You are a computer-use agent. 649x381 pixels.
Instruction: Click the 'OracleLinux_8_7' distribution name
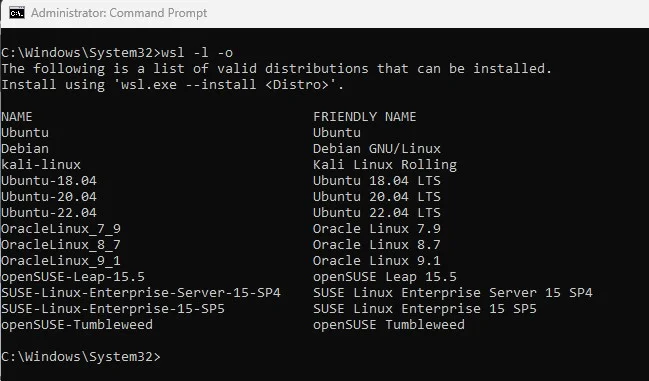[61, 245]
